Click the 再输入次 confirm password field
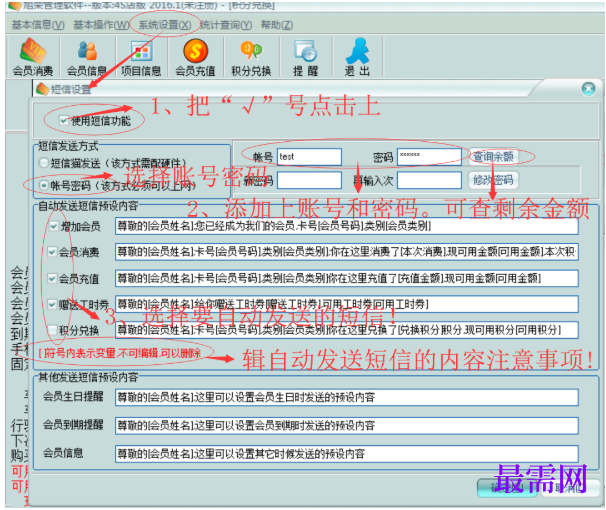The width and height of the screenshot is (606, 510). [x=429, y=180]
